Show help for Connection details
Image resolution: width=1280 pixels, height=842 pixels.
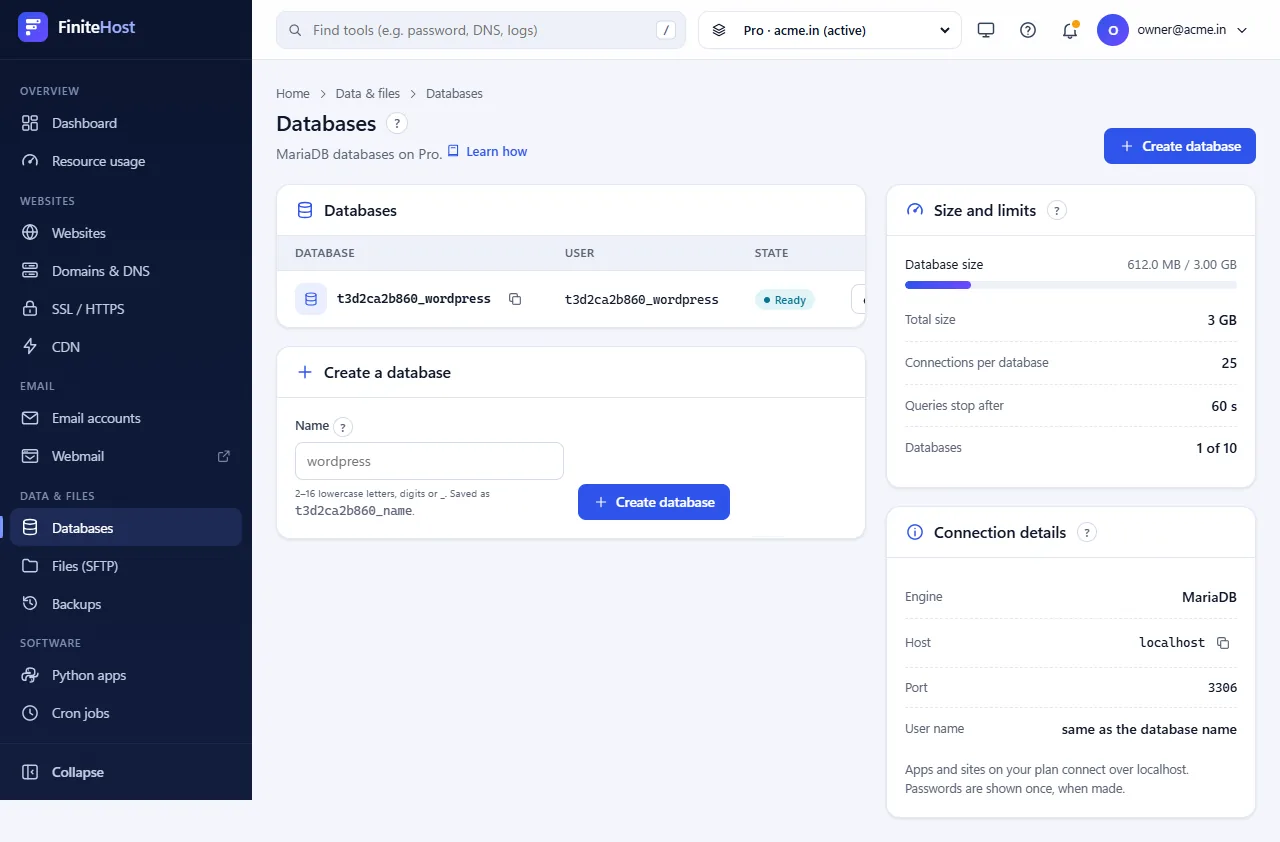coord(1087,533)
